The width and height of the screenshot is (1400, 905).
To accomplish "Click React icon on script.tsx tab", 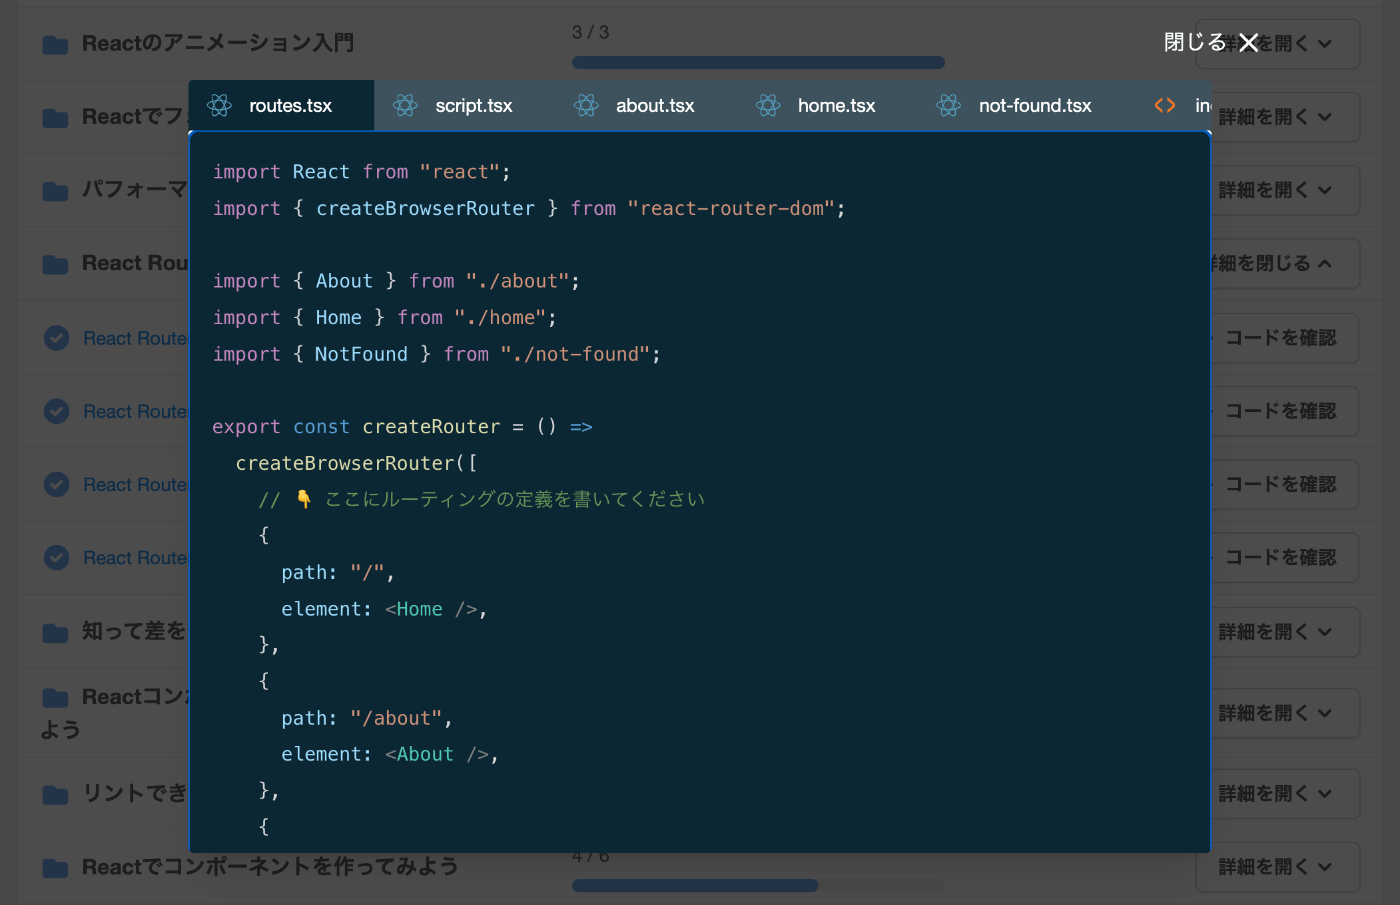I will 405,105.
